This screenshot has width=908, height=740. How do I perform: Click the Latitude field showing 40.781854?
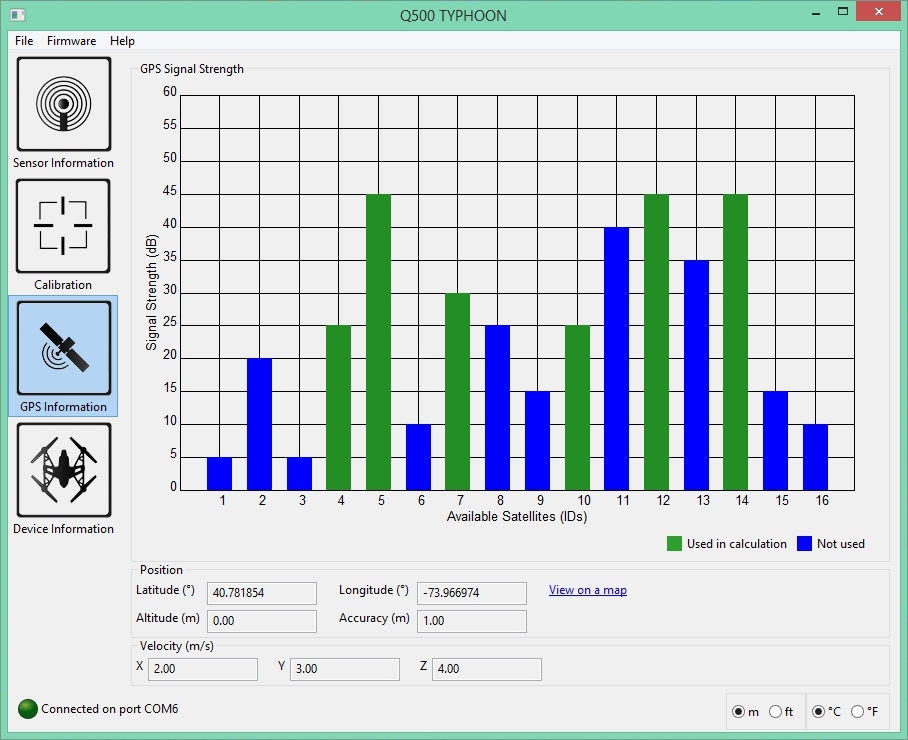click(262, 593)
